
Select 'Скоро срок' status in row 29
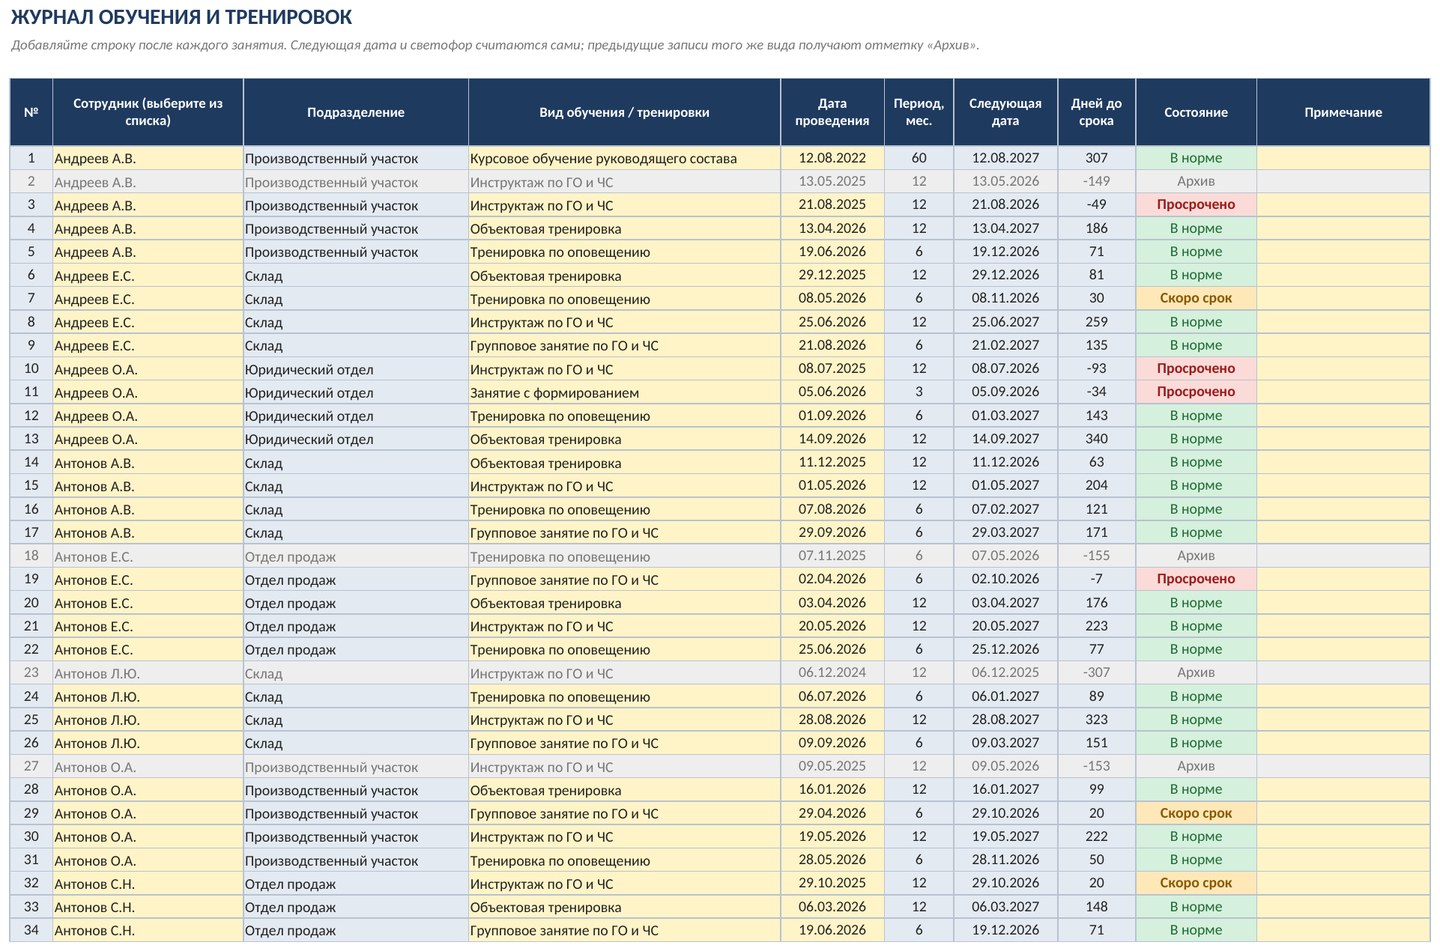pos(1196,813)
